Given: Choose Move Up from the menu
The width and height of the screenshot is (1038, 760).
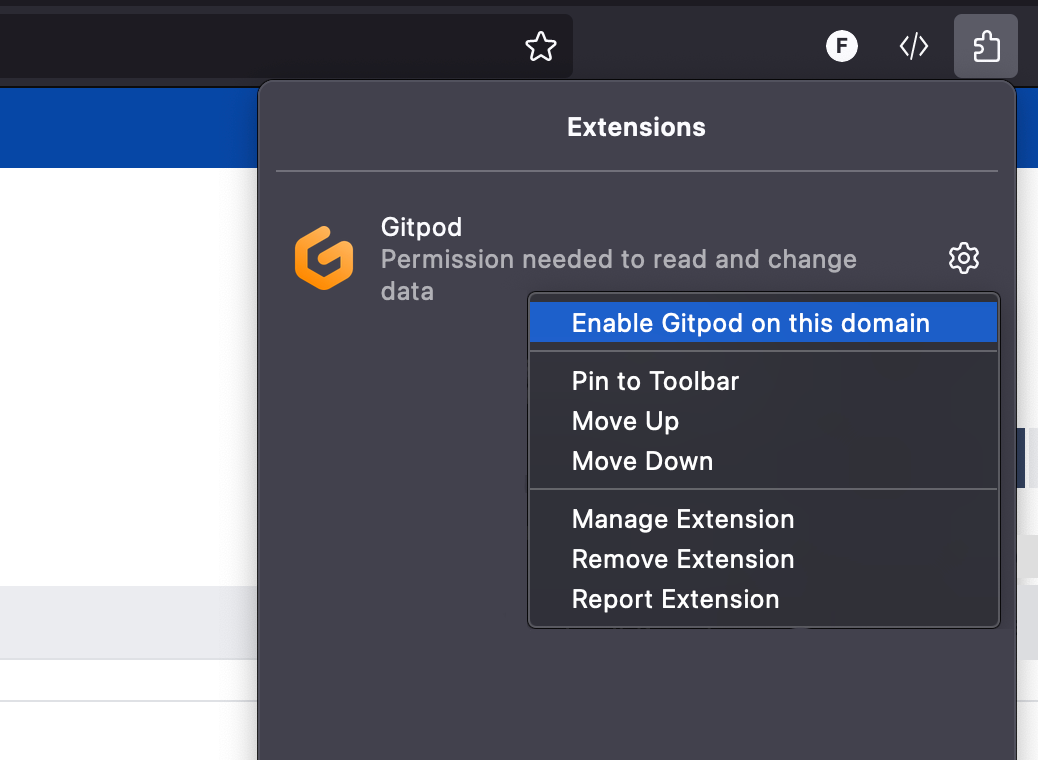Looking at the screenshot, I should (625, 421).
